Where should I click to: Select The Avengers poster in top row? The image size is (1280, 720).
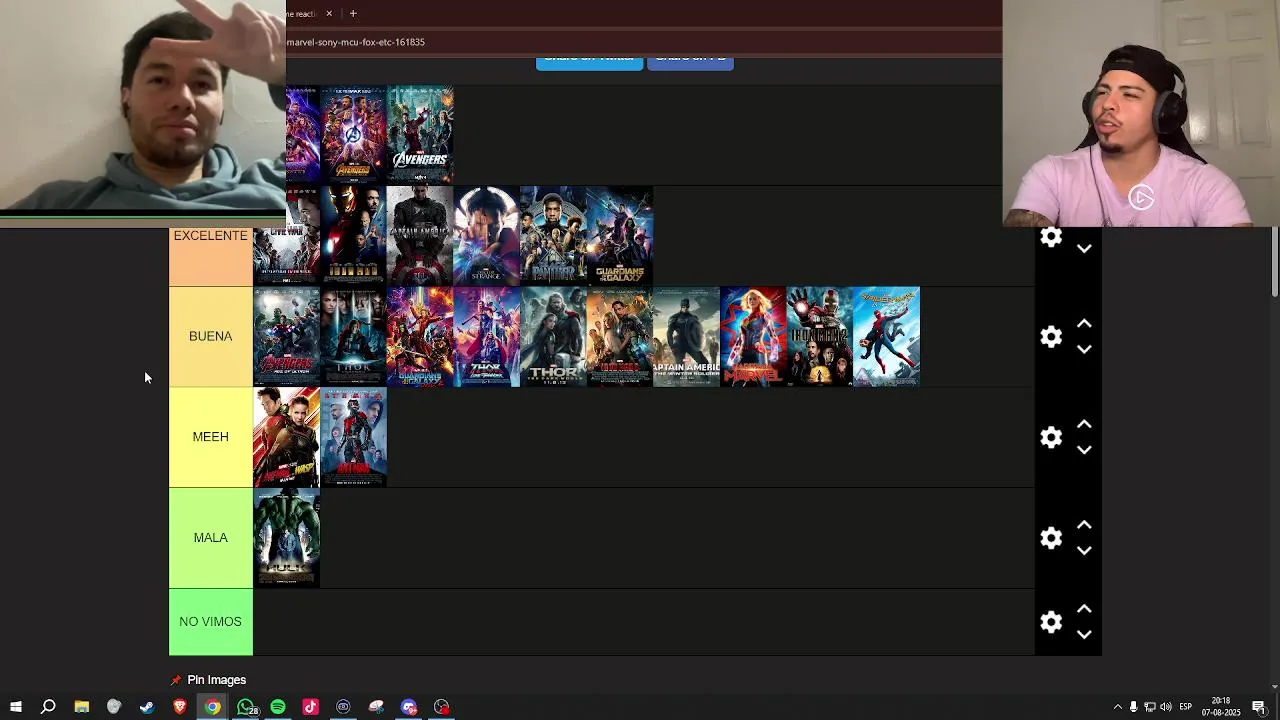[x=420, y=135]
